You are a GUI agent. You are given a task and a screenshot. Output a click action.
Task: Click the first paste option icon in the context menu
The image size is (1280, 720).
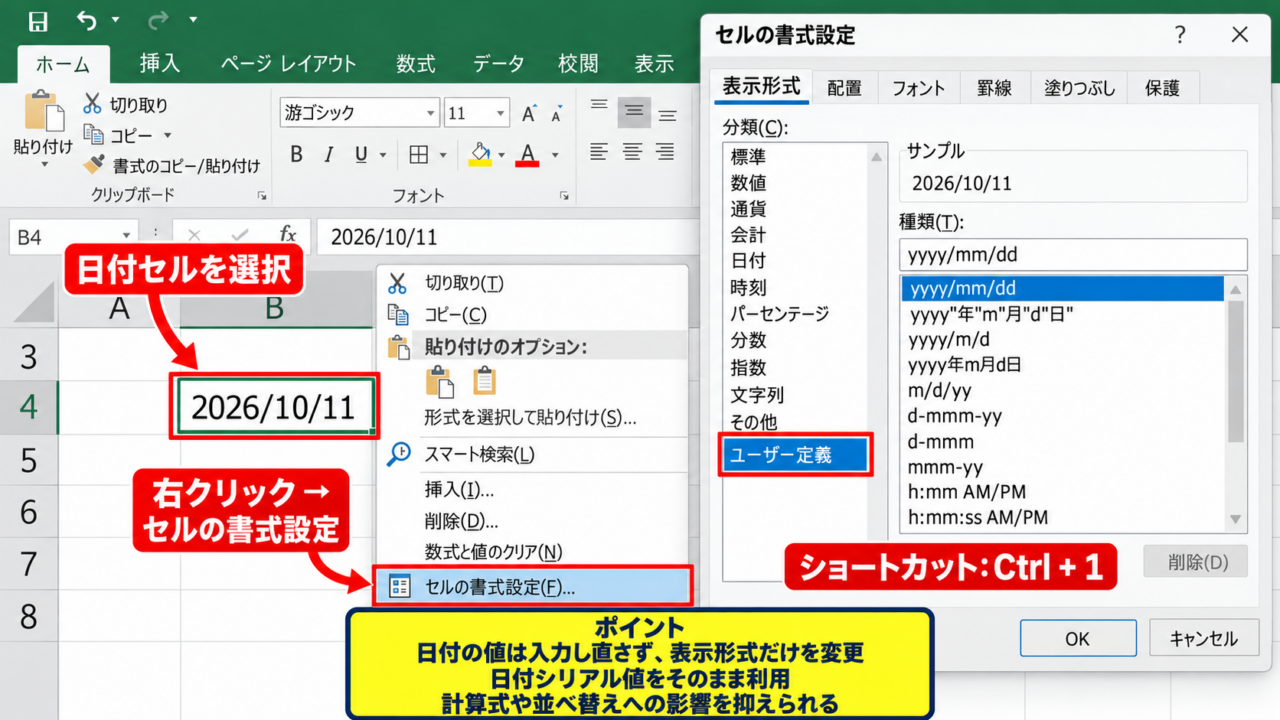pyautogui.click(x=439, y=382)
